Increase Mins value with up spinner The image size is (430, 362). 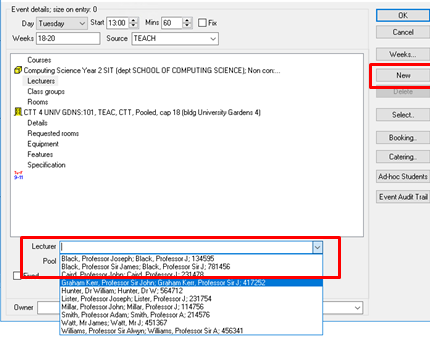click(x=187, y=20)
